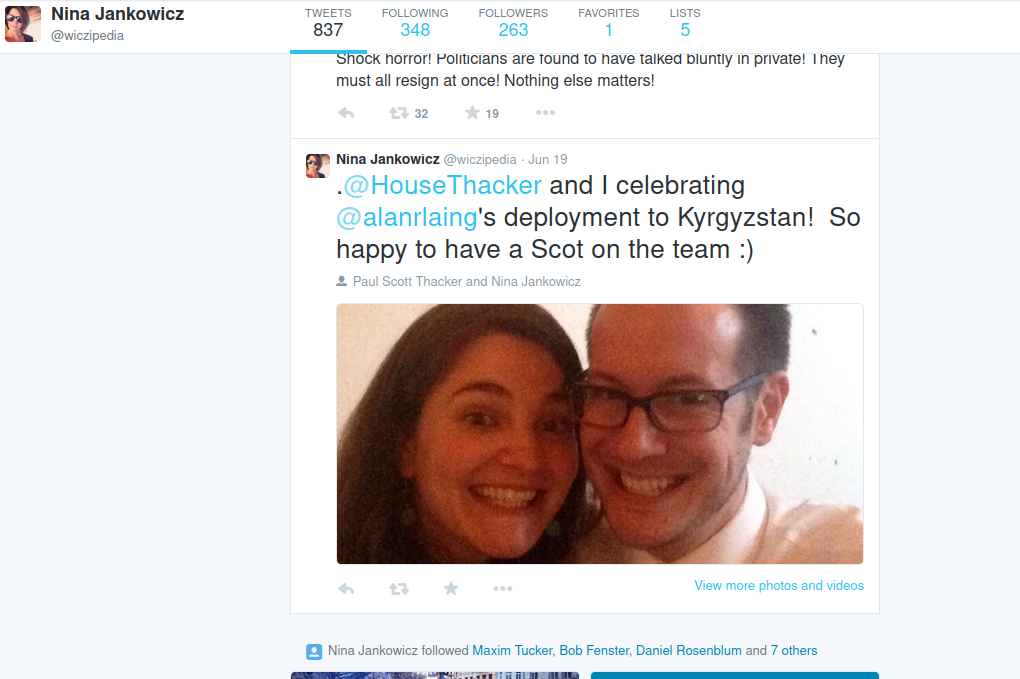The width and height of the screenshot is (1020, 679).
Task: Favorite the Kyrgyzstan deployment tweet
Action: (x=451, y=589)
